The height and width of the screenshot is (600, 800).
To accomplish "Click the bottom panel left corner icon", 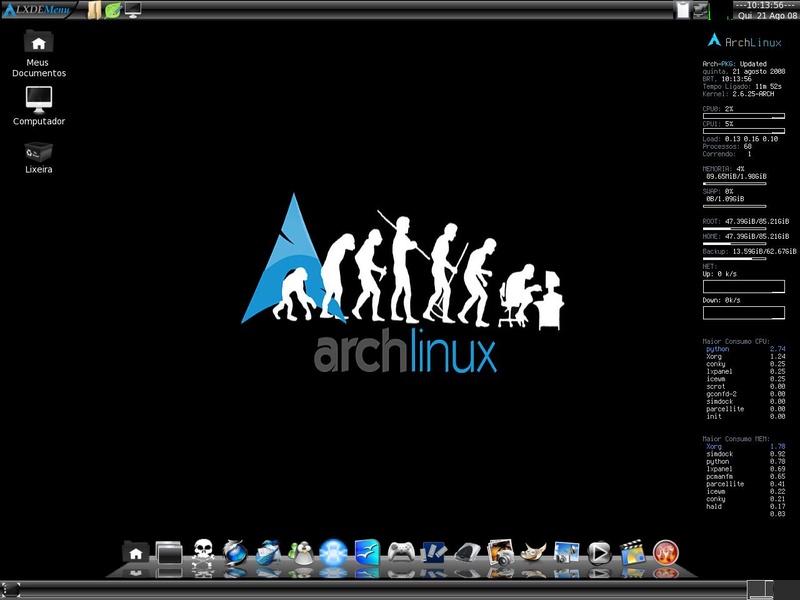I will 10,590.
